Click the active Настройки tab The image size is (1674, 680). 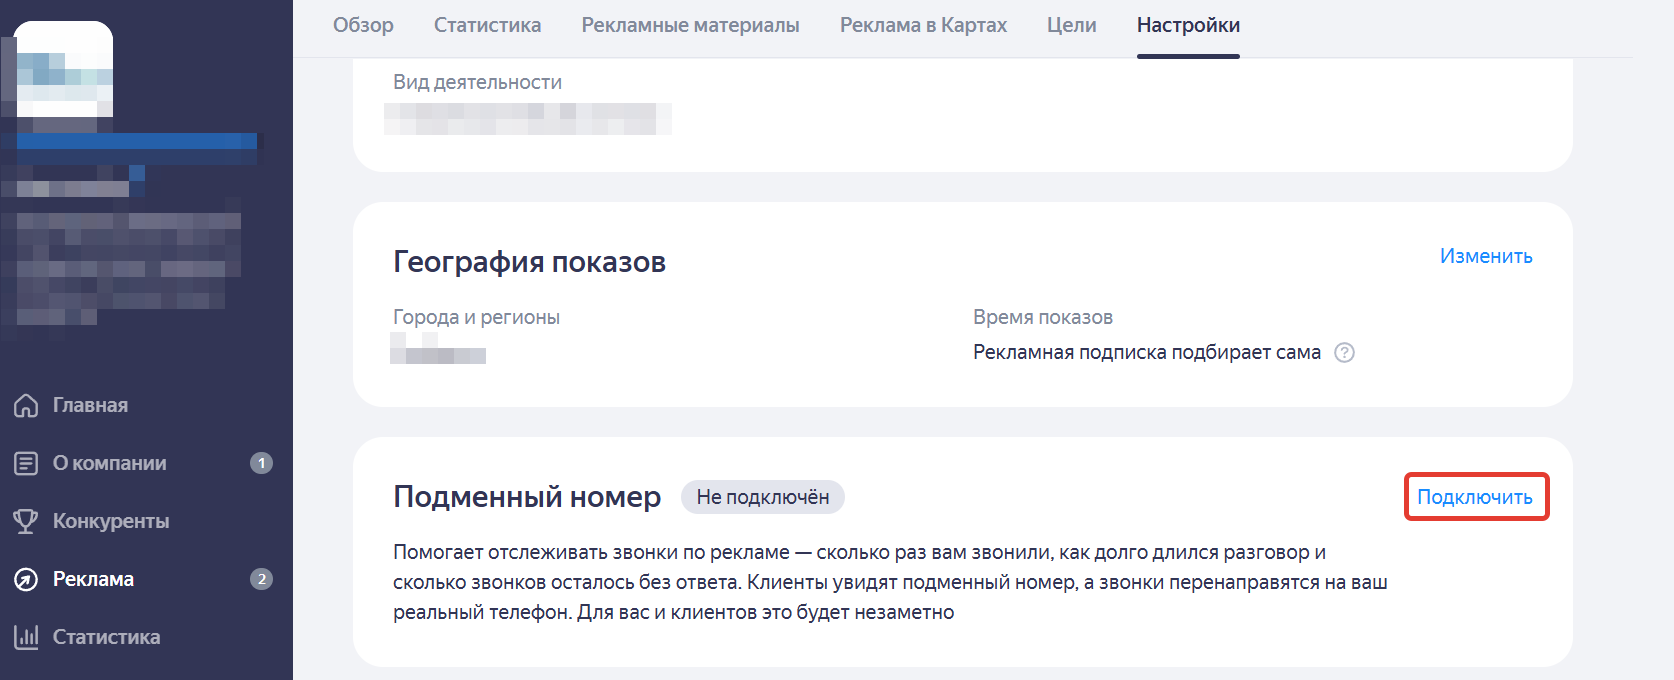point(1188,25)
